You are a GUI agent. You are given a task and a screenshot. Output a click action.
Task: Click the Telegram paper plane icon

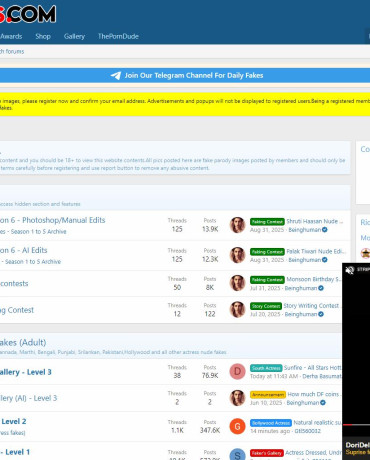pos(116,76)
